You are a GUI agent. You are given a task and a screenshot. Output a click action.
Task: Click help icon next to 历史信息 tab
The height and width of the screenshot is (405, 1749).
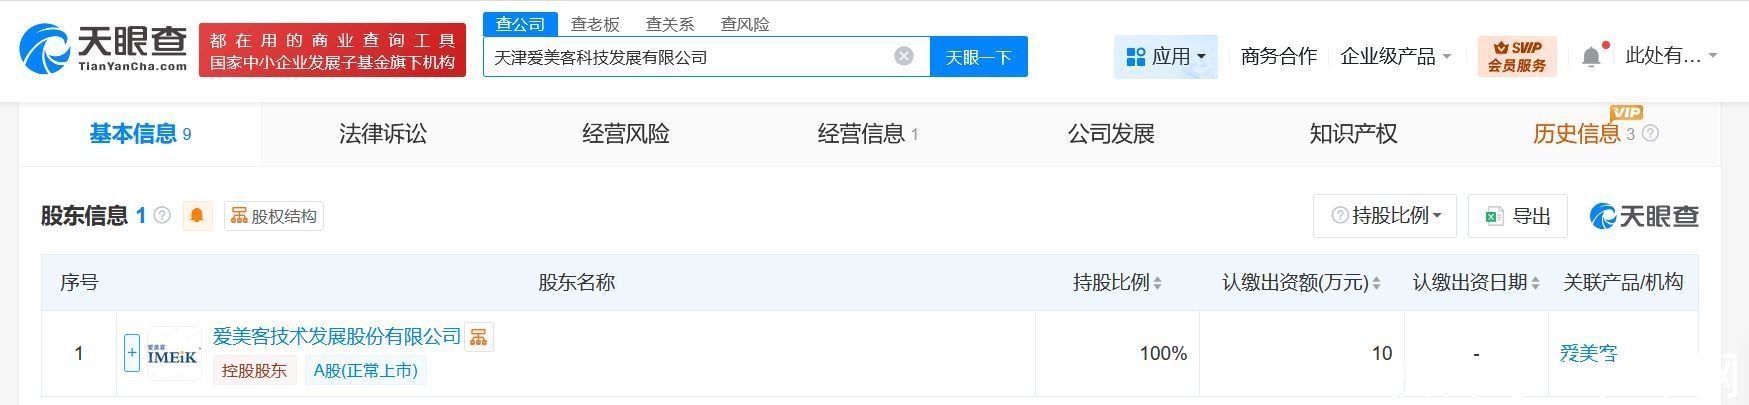pyautogui.click(x=1650, y=134)
